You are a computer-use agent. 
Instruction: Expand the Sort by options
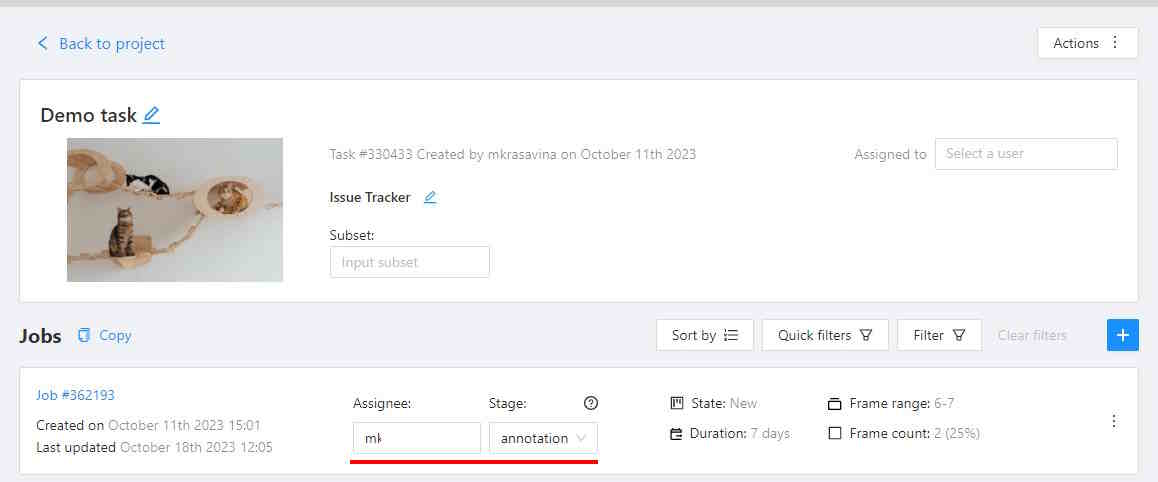pyautogui.click(x=704, y=335)
